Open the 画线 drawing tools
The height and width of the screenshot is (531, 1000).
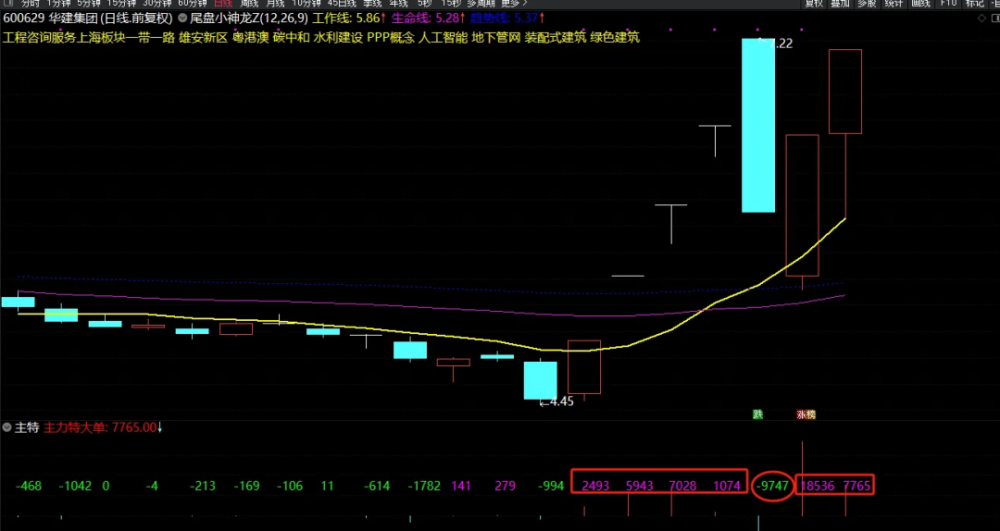click(x=920, y=3)
